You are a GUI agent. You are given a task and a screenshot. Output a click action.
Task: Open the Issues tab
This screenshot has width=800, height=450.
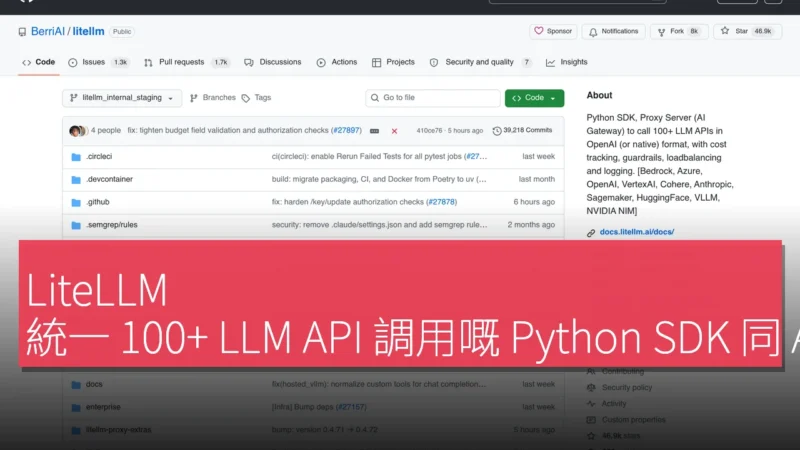pyautogui.click(x=98, y=62)
